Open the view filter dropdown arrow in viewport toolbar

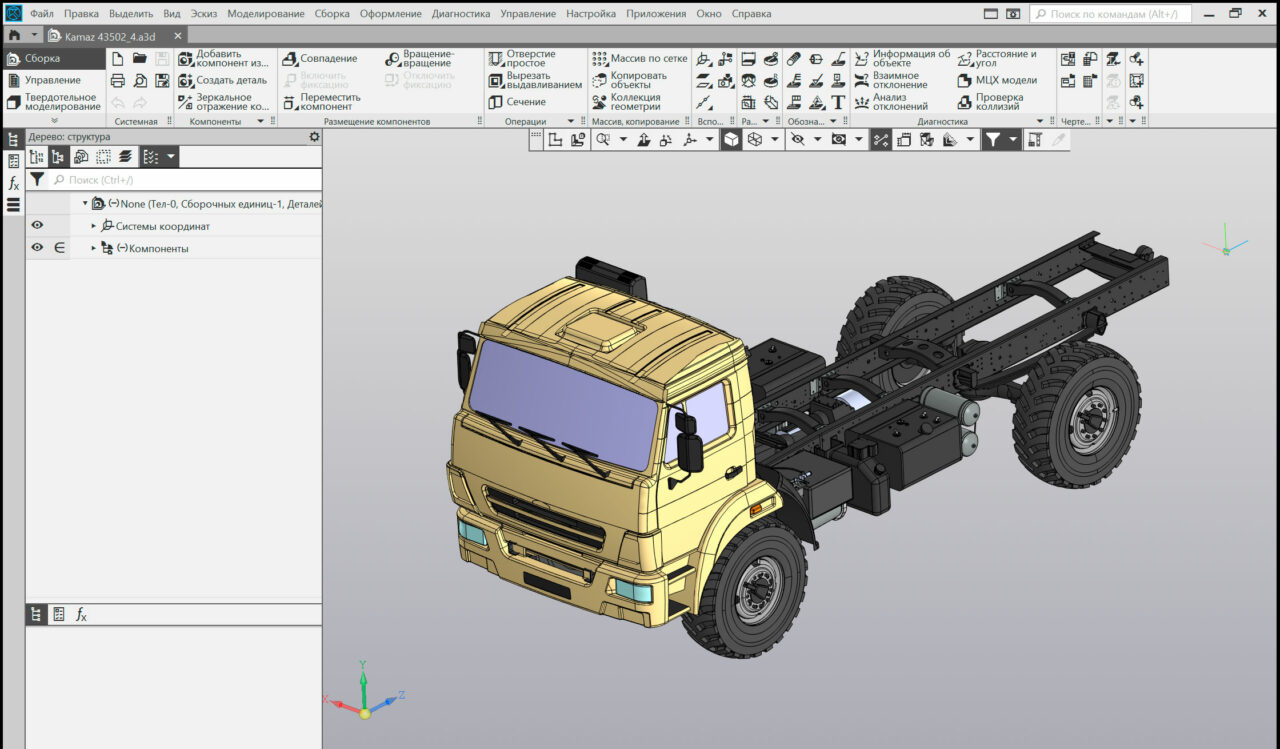(x=1013, y=140)
